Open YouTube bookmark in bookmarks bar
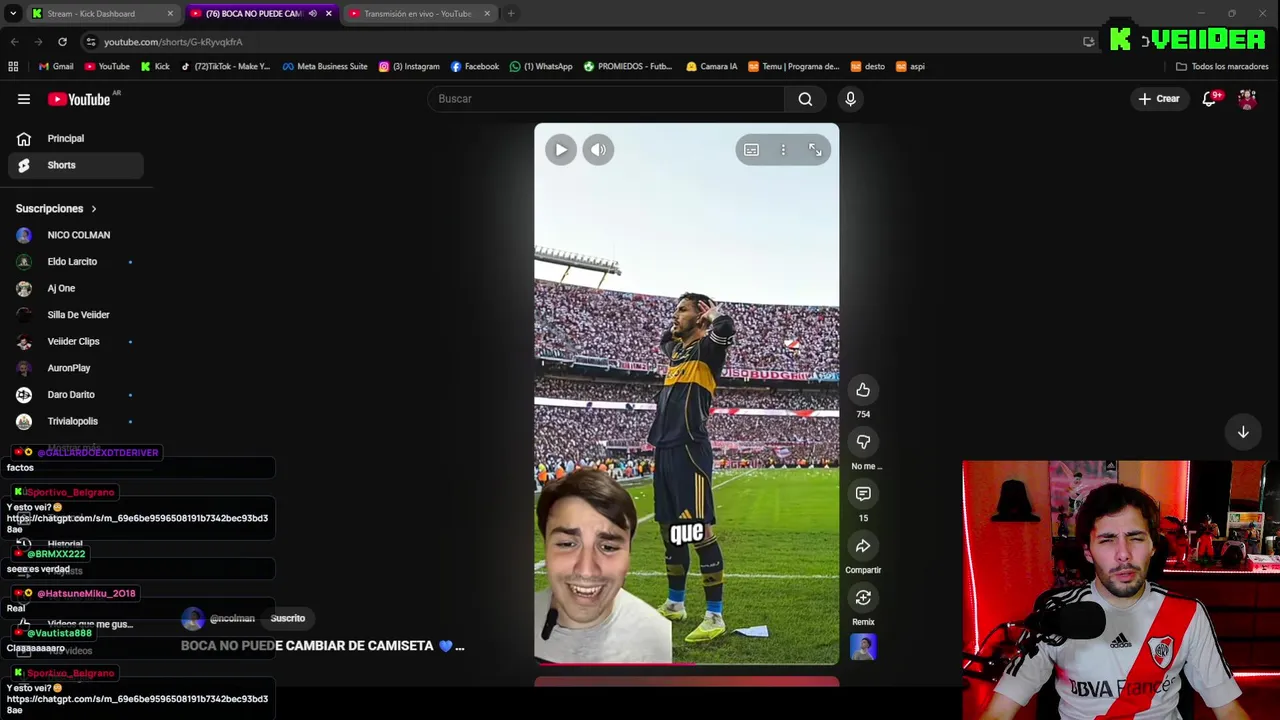This screenshot has height=720, width=1280. pos(107,67)
